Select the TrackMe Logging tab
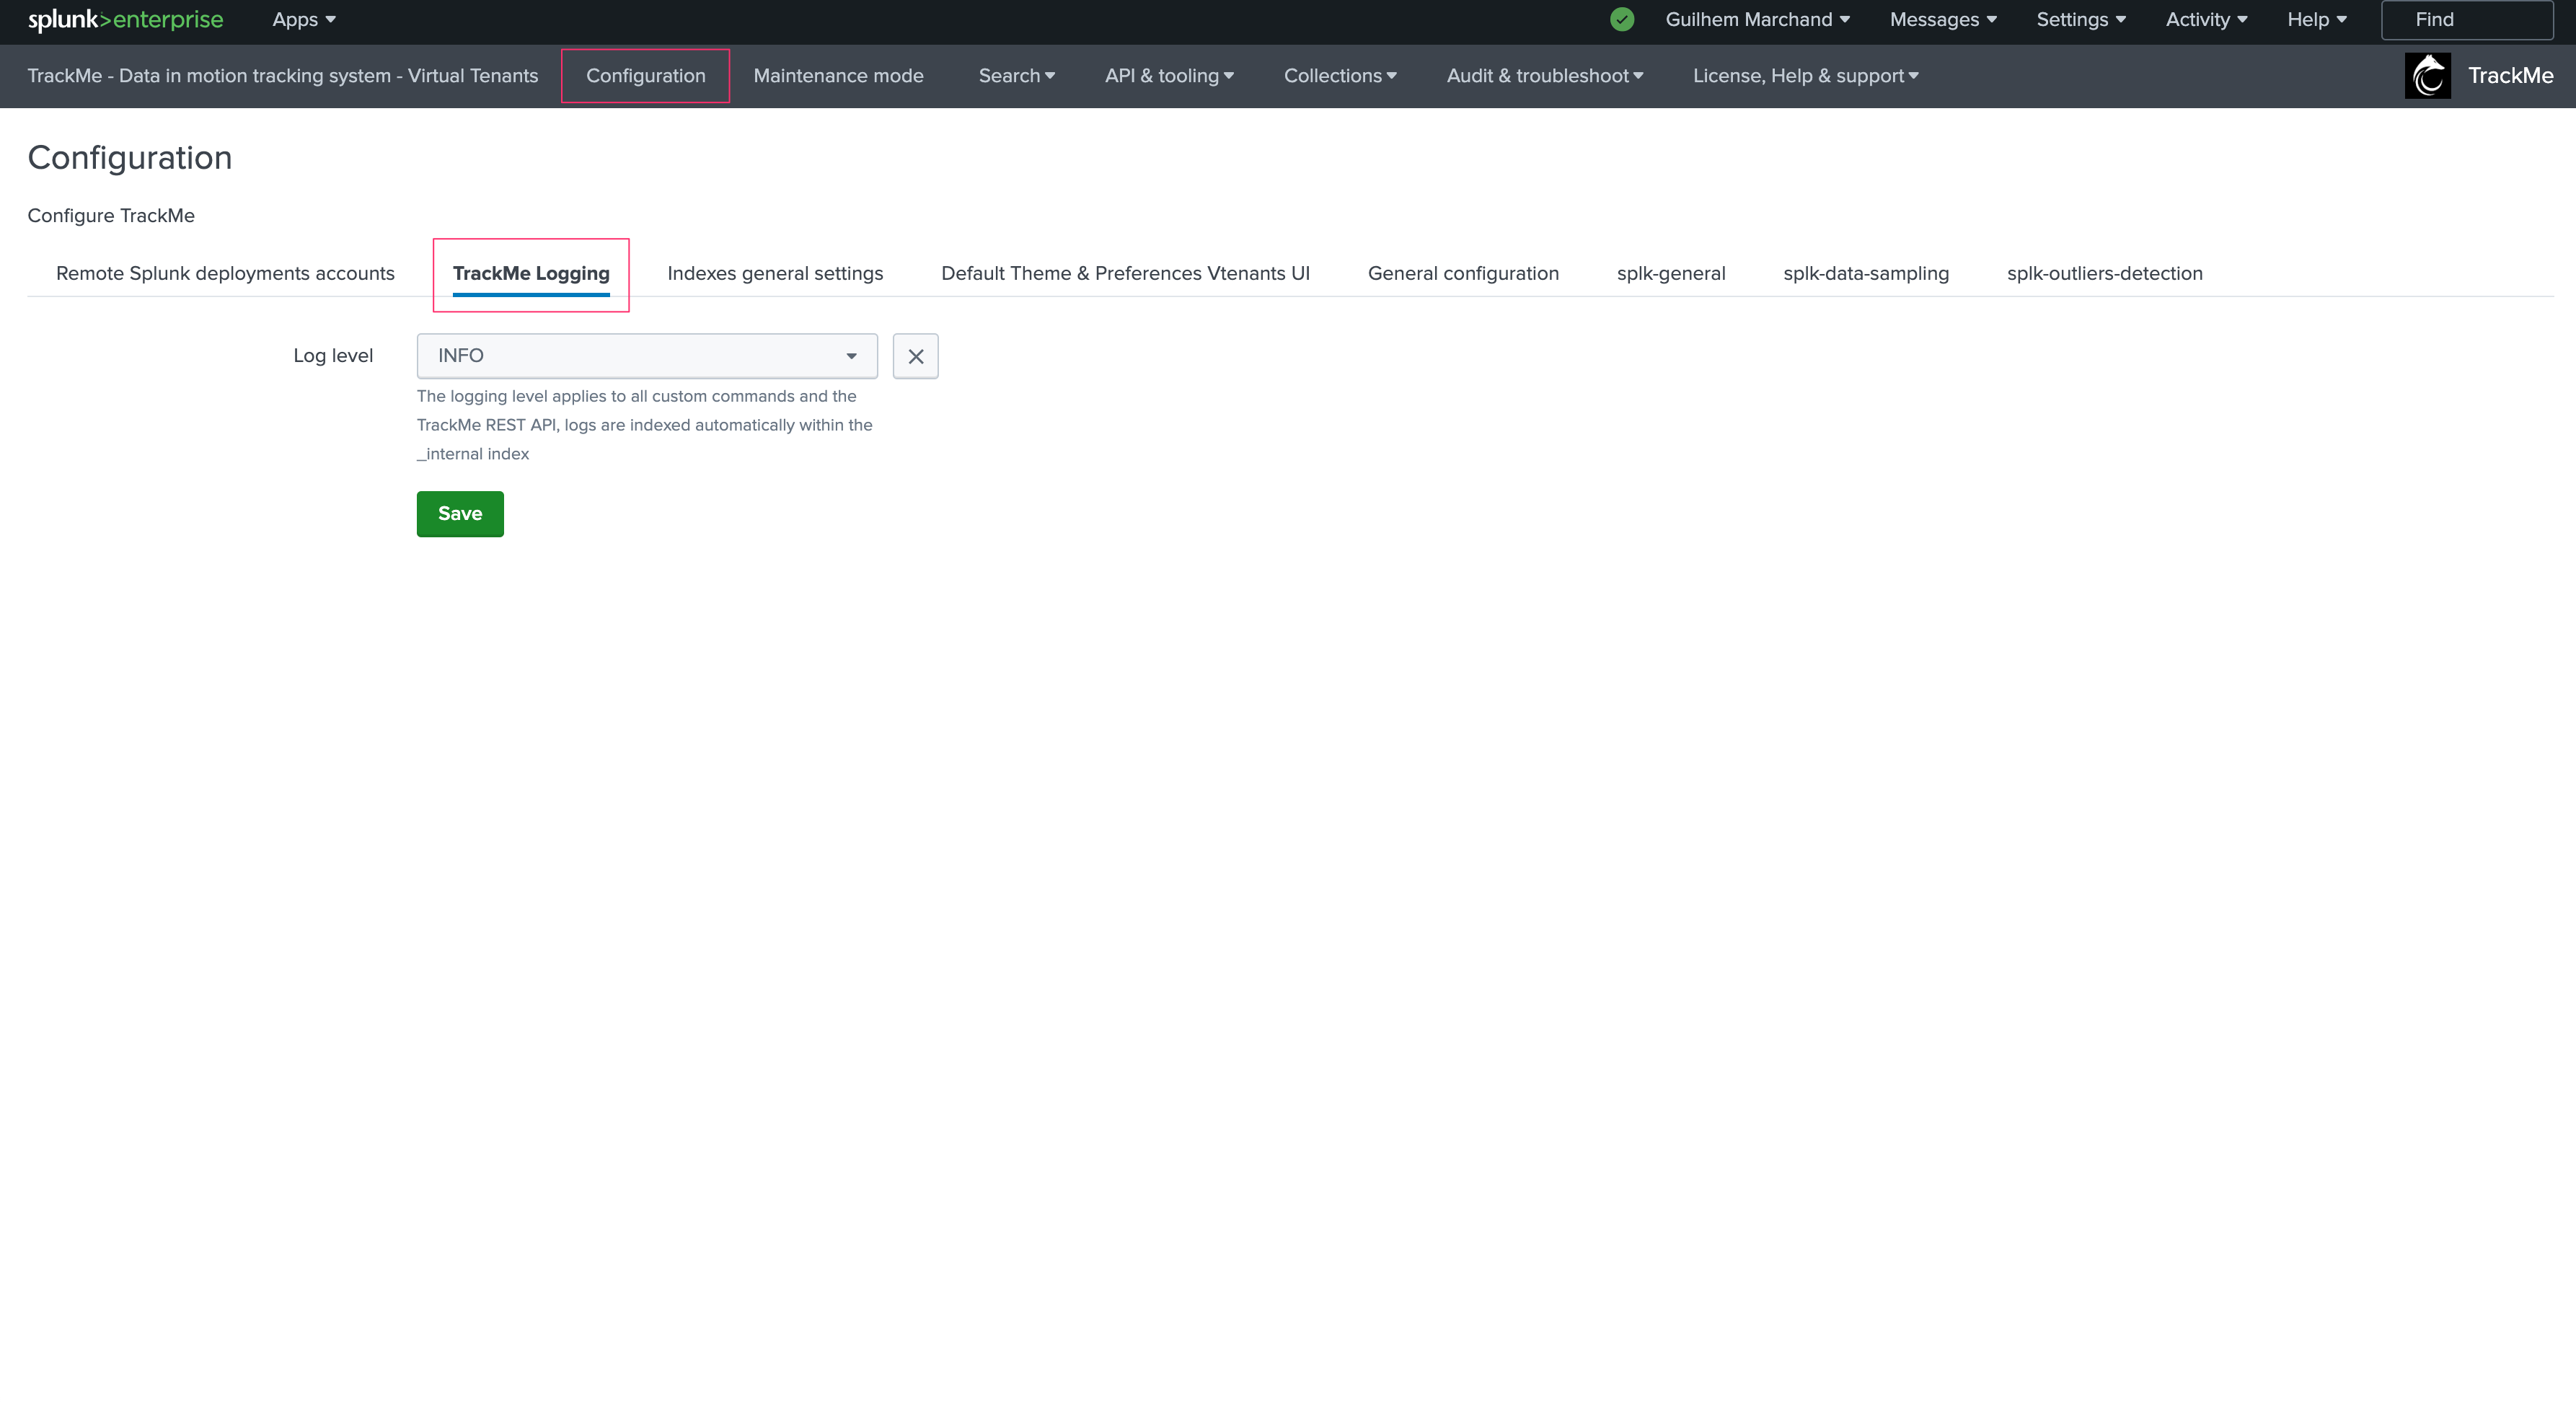The width and height of the screenshot is (2576, 1402). (531, 273)
